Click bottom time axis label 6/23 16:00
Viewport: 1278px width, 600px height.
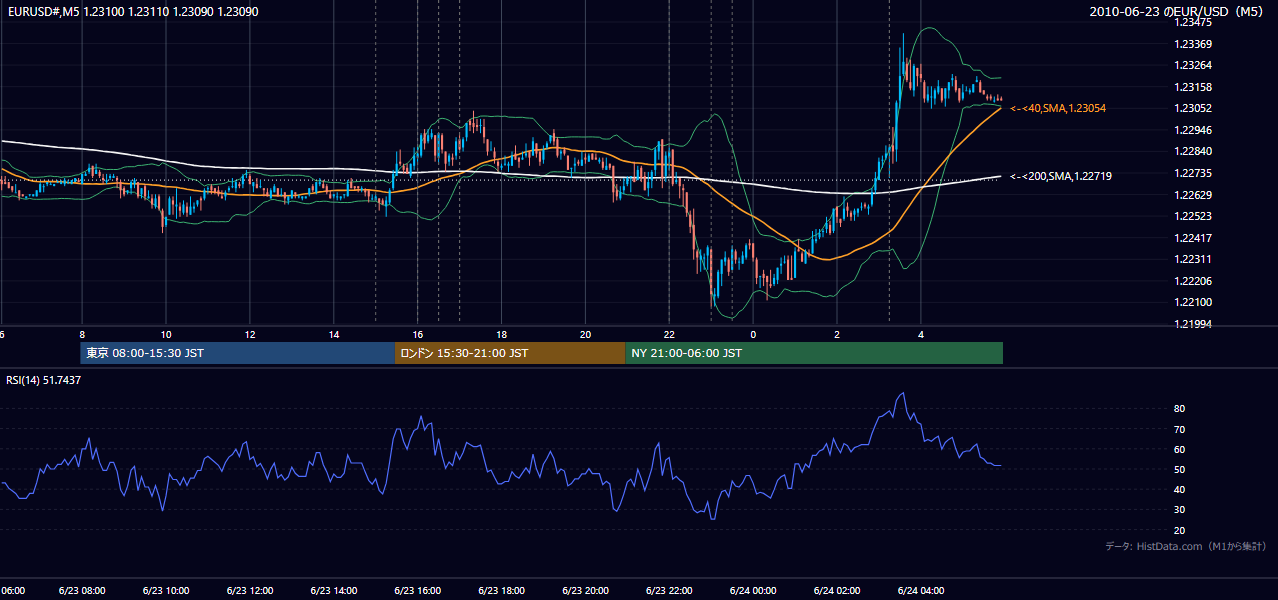click(x=418, y=590)
